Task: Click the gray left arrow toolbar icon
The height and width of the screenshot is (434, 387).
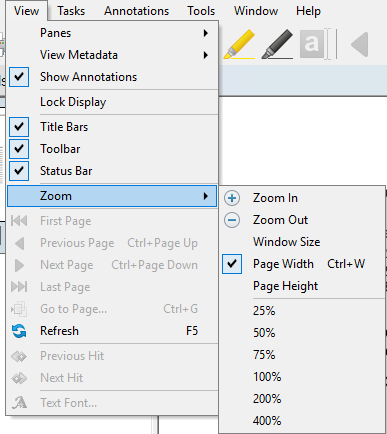Action: [x=360, y=44]
